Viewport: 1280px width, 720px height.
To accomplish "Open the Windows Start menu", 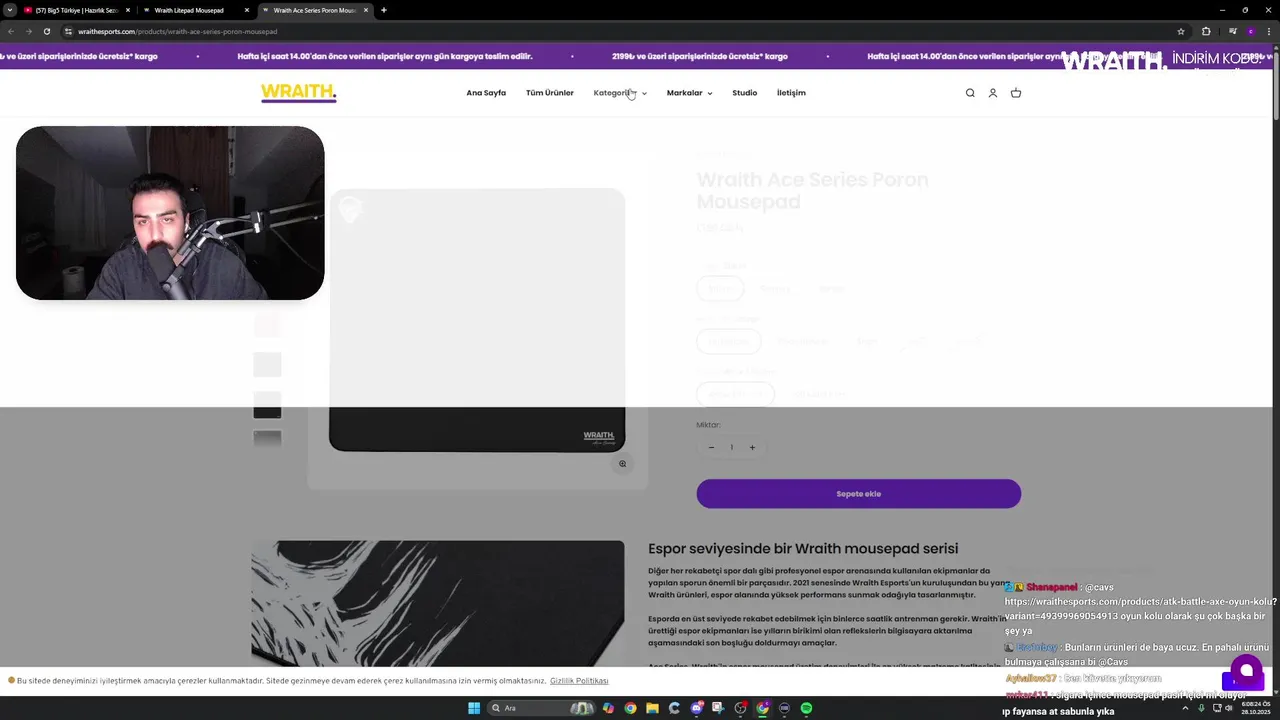I will point(474,708).
